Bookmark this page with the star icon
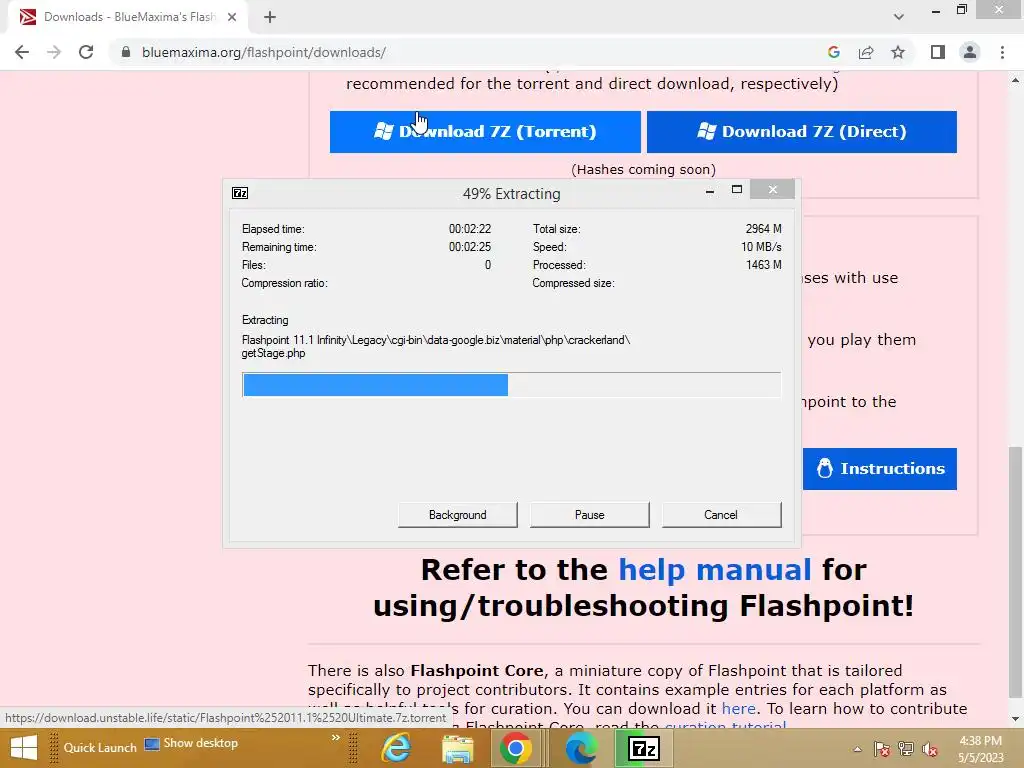 (x=898, y=52)
